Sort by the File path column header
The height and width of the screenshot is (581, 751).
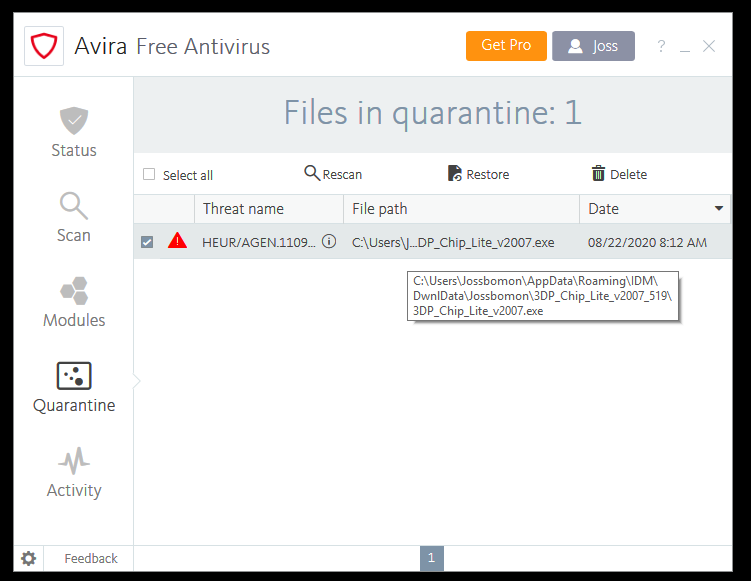tap(462, 209)
